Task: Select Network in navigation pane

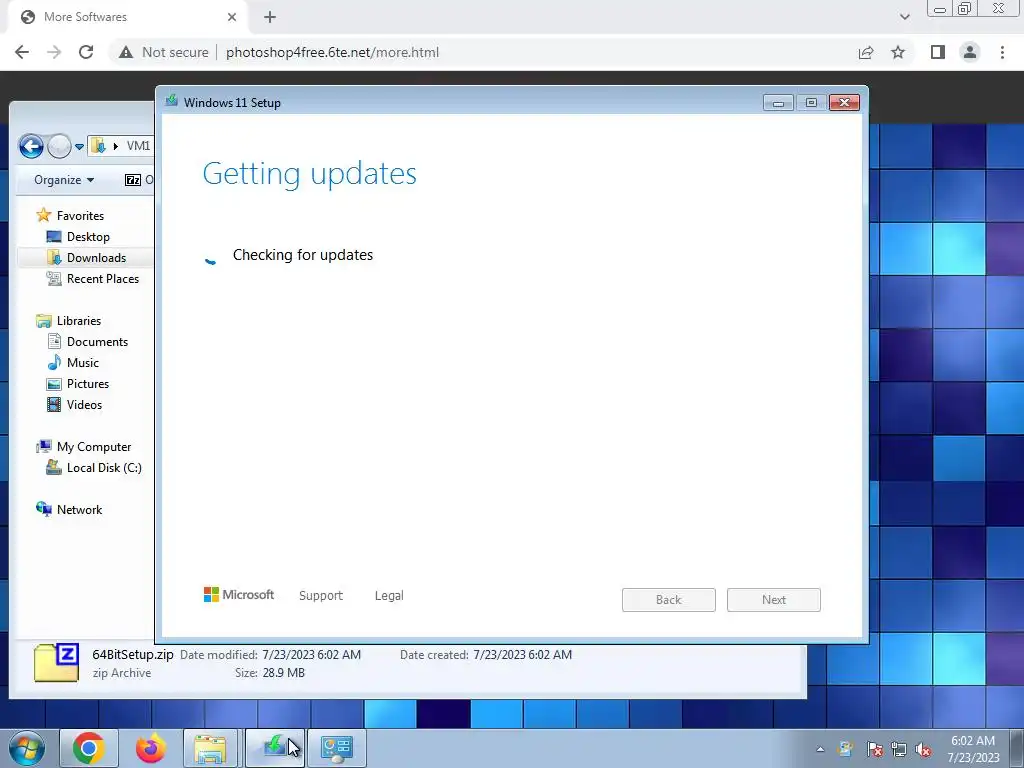Action: (x=69, y=509)
